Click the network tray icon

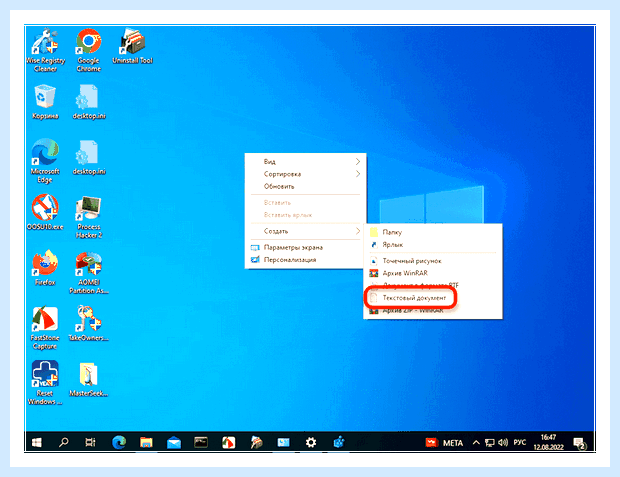pos(490,443)
